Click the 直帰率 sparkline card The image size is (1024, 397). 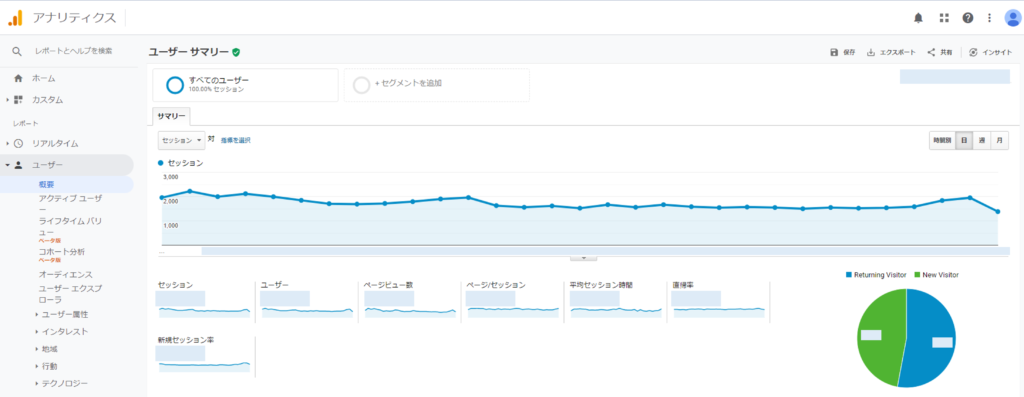tap(720, 301)
